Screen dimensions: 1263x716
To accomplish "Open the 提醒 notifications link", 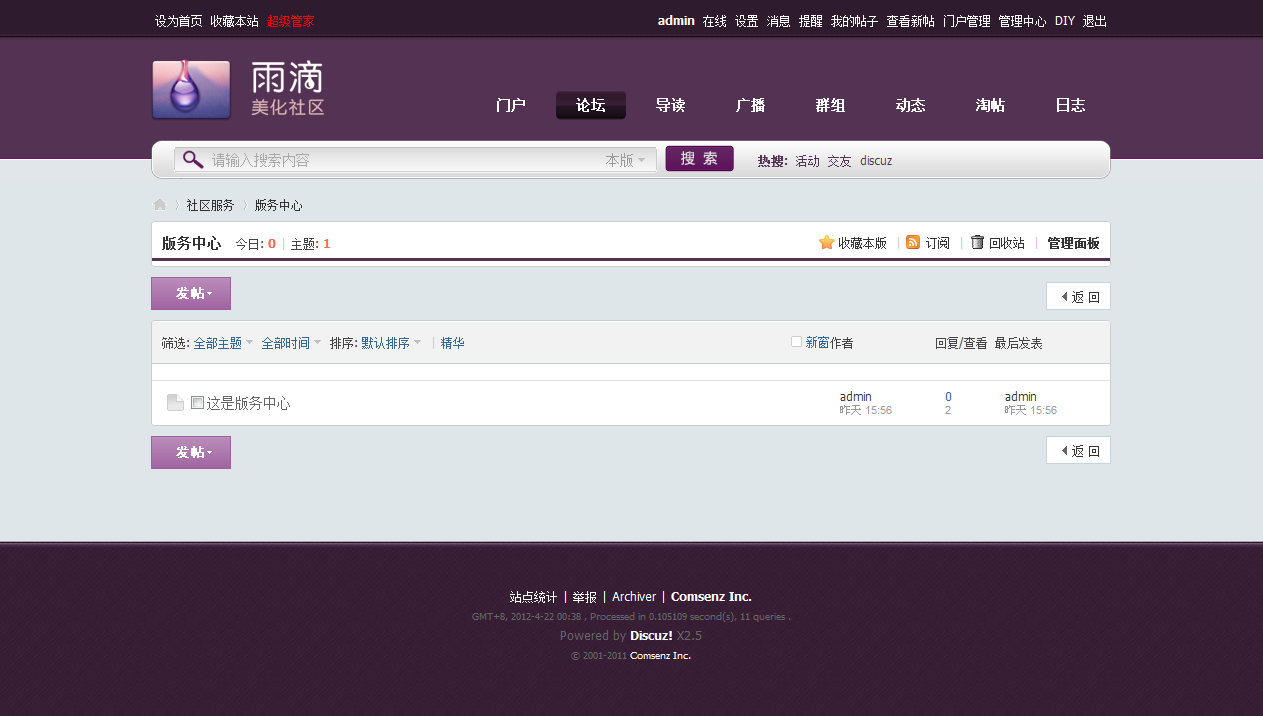I will pos(811,21).
